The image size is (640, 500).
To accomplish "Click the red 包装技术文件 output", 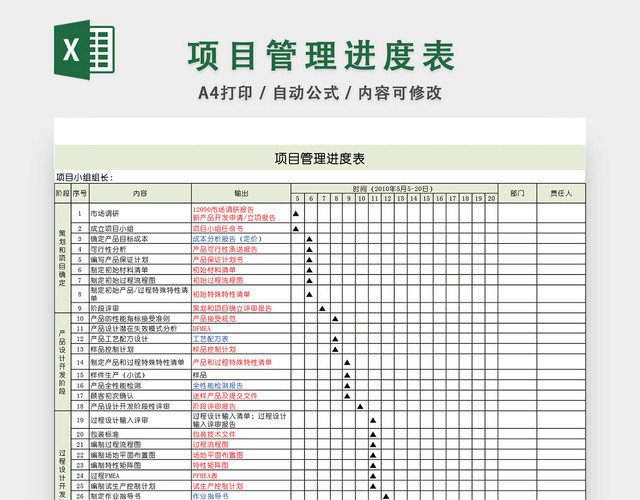I will [x=214, y=434].
